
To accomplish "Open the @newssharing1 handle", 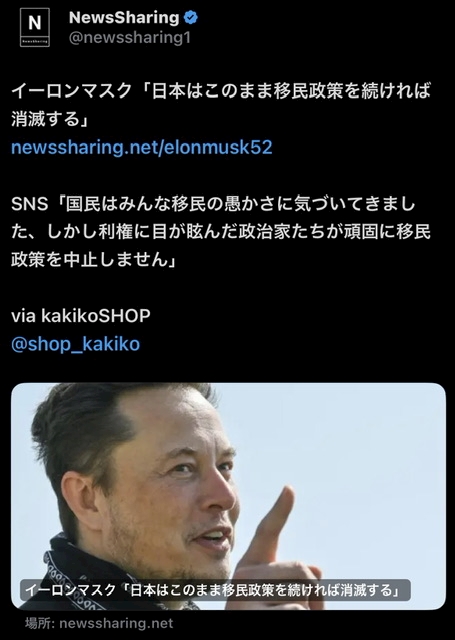I will [x=130, y=38].
